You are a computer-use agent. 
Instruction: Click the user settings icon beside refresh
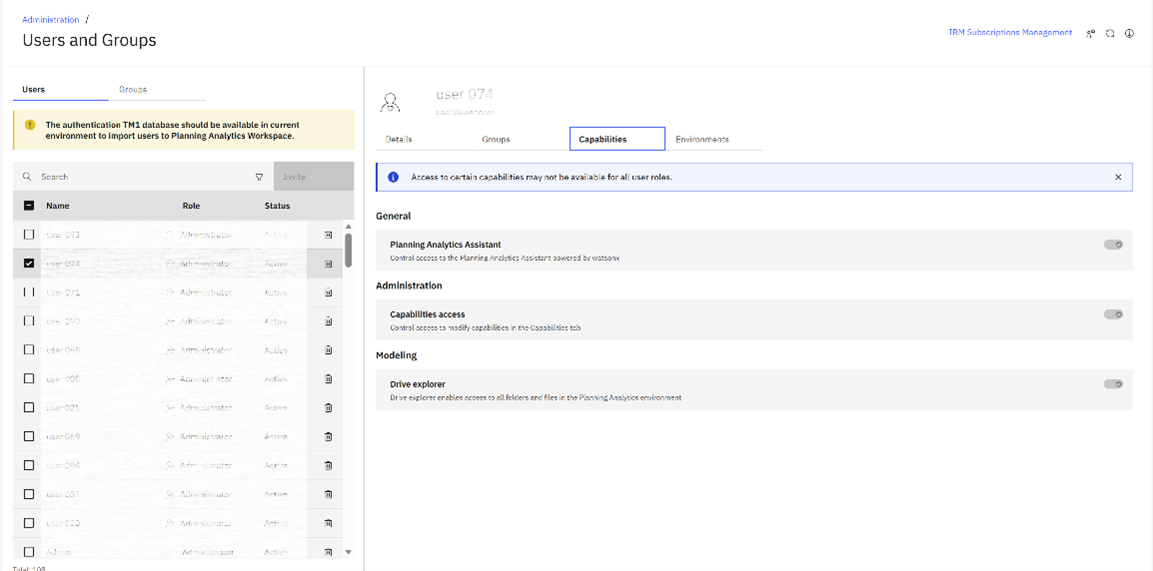(1091, 34)
